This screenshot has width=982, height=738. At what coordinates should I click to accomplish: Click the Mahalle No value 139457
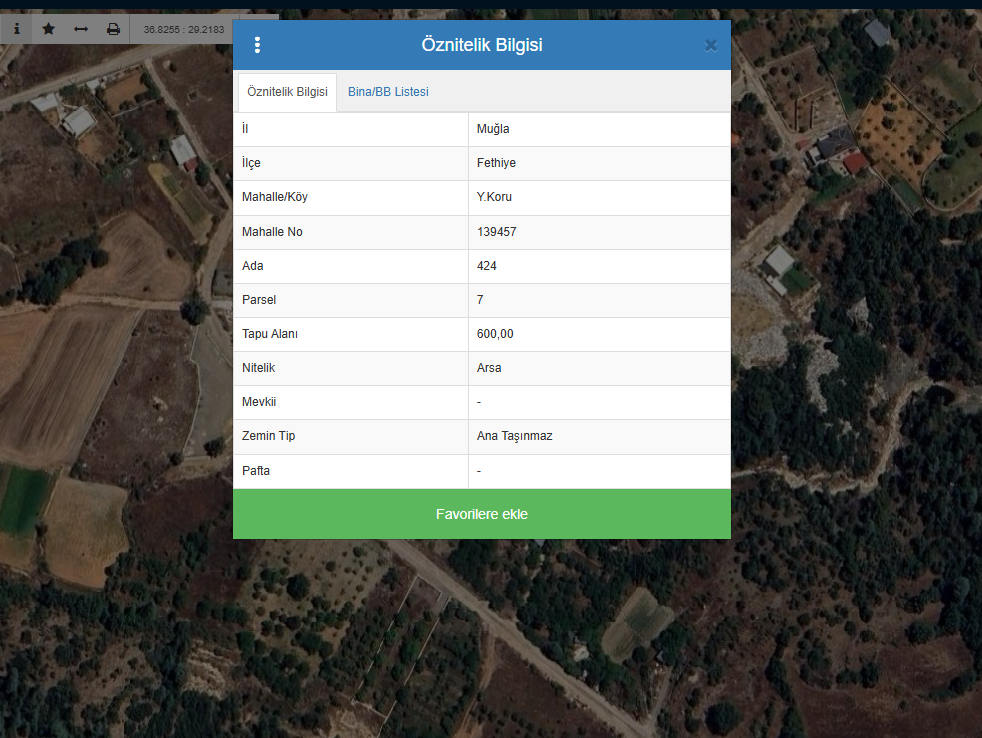coord(497,232)
